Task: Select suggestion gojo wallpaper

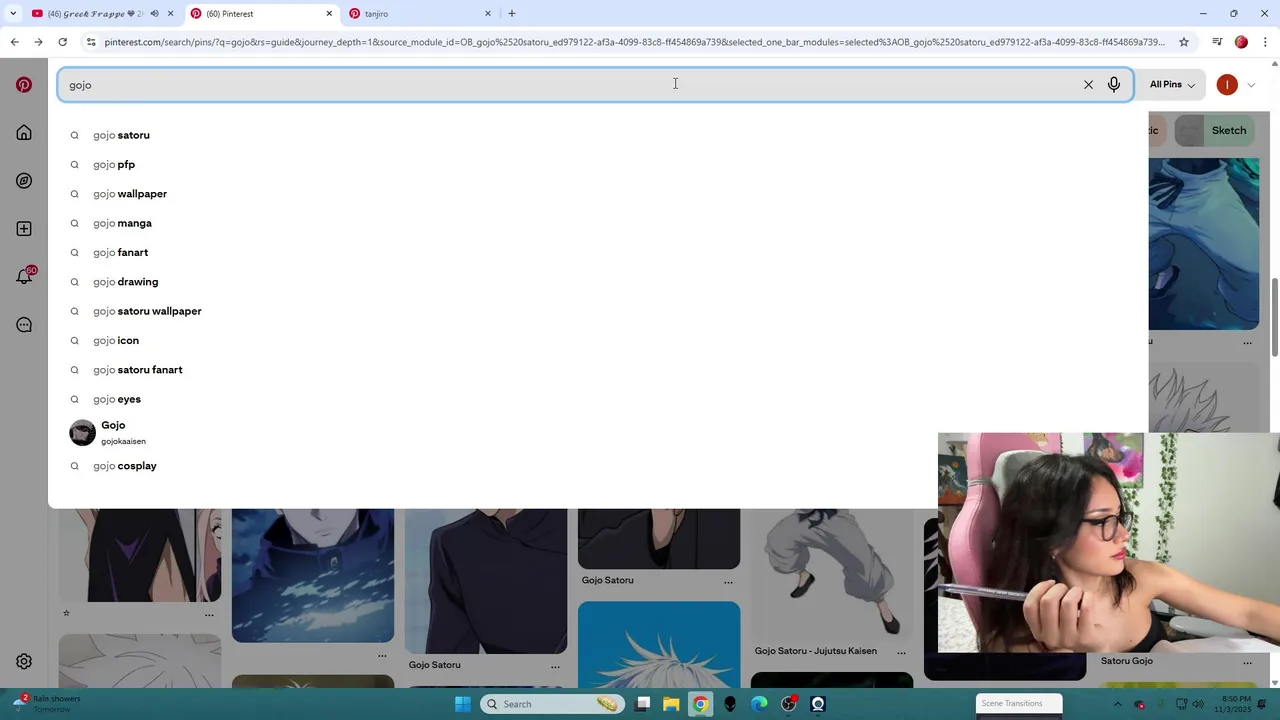Action: (x=130, y=194)
